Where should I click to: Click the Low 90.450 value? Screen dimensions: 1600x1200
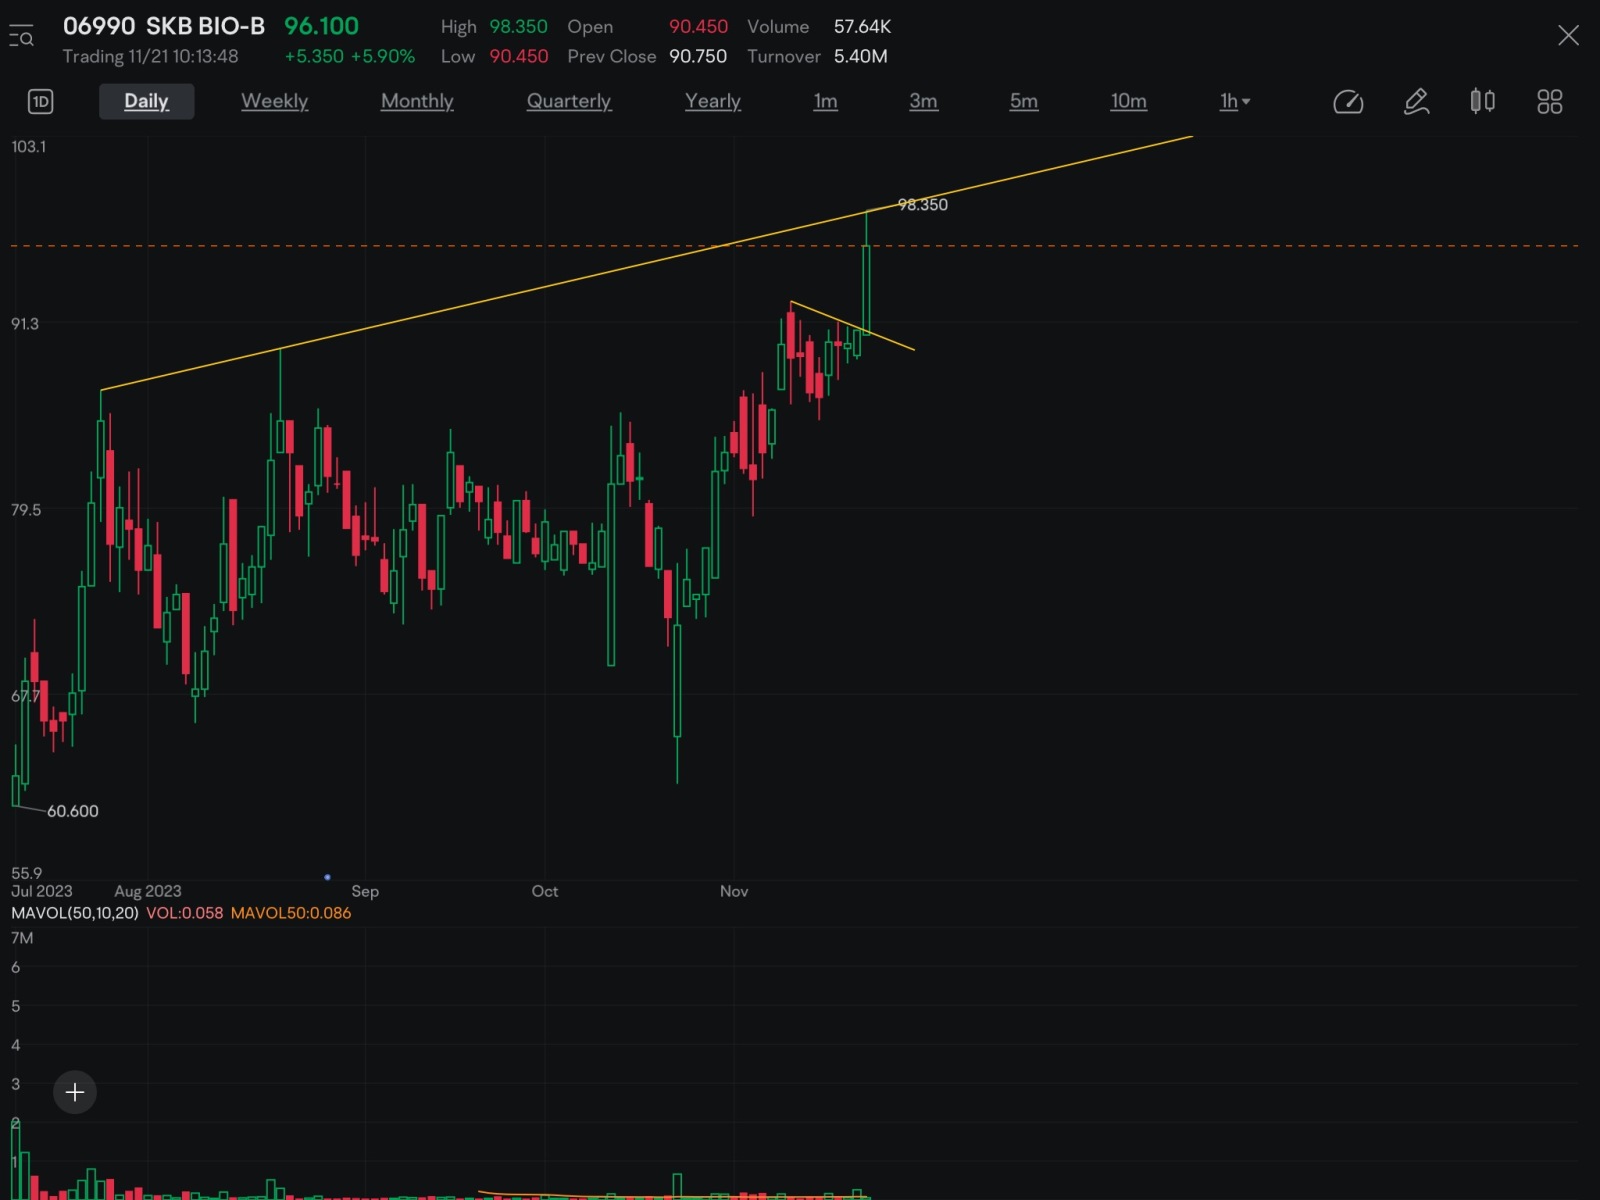(x=518, y=57)
